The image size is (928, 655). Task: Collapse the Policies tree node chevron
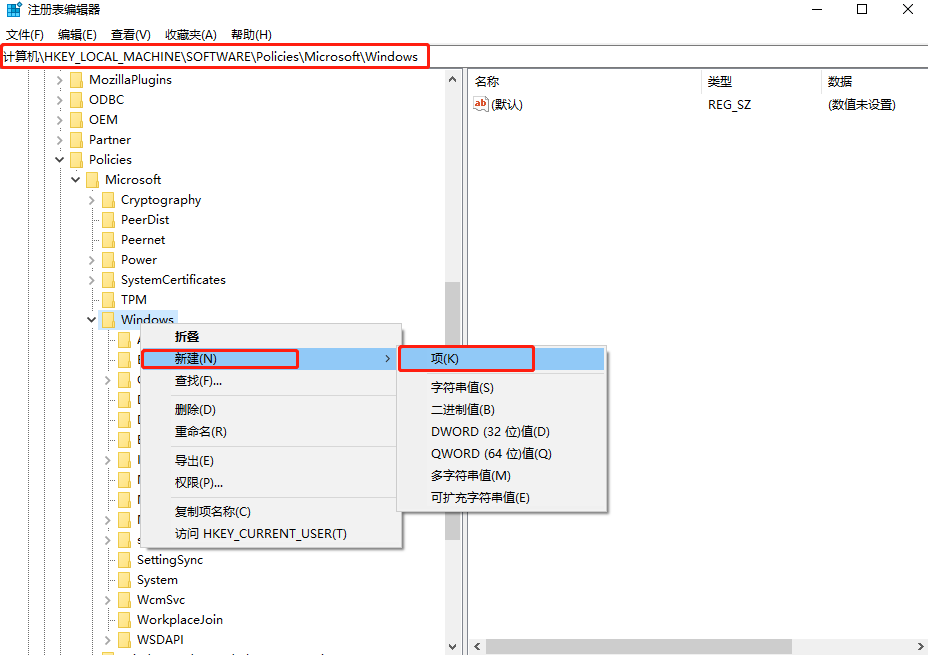(x=59, y=159)
